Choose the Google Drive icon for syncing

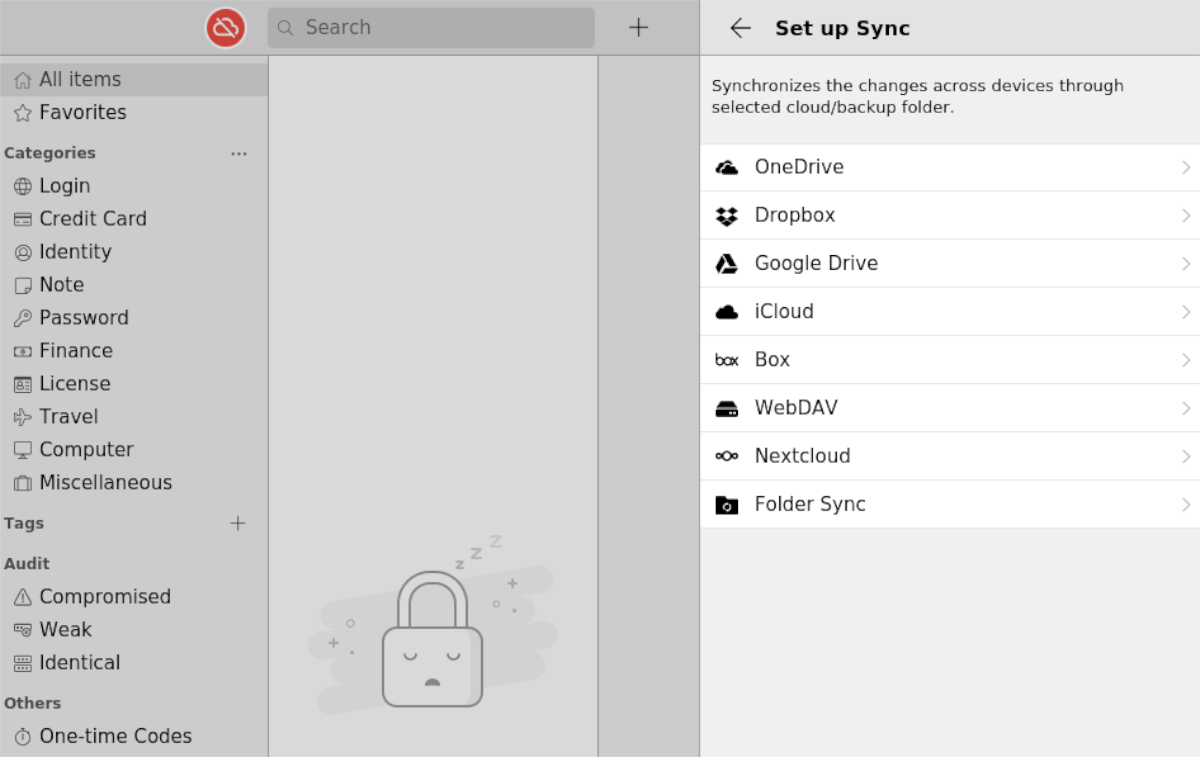(x=728, y=263)
